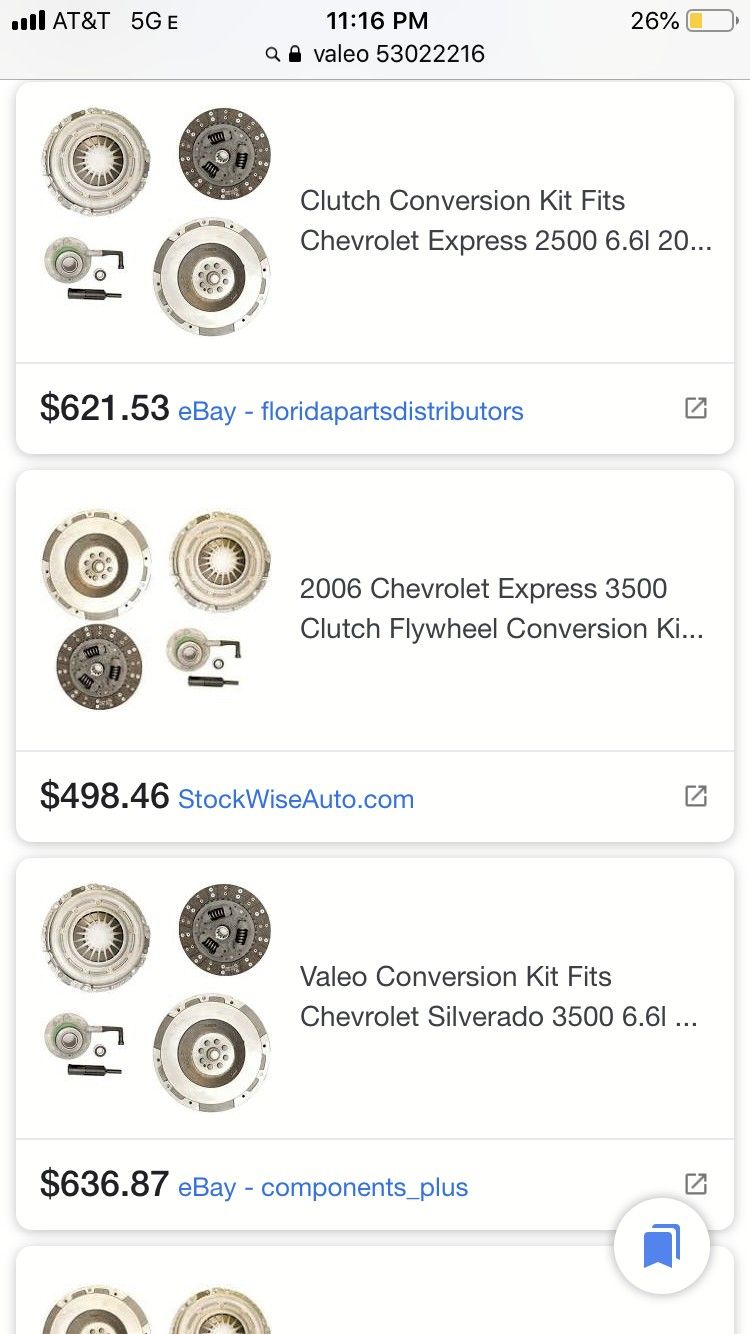
Task: Open external link icon for StockWiseAuto listing
Action: pos(695,796)
